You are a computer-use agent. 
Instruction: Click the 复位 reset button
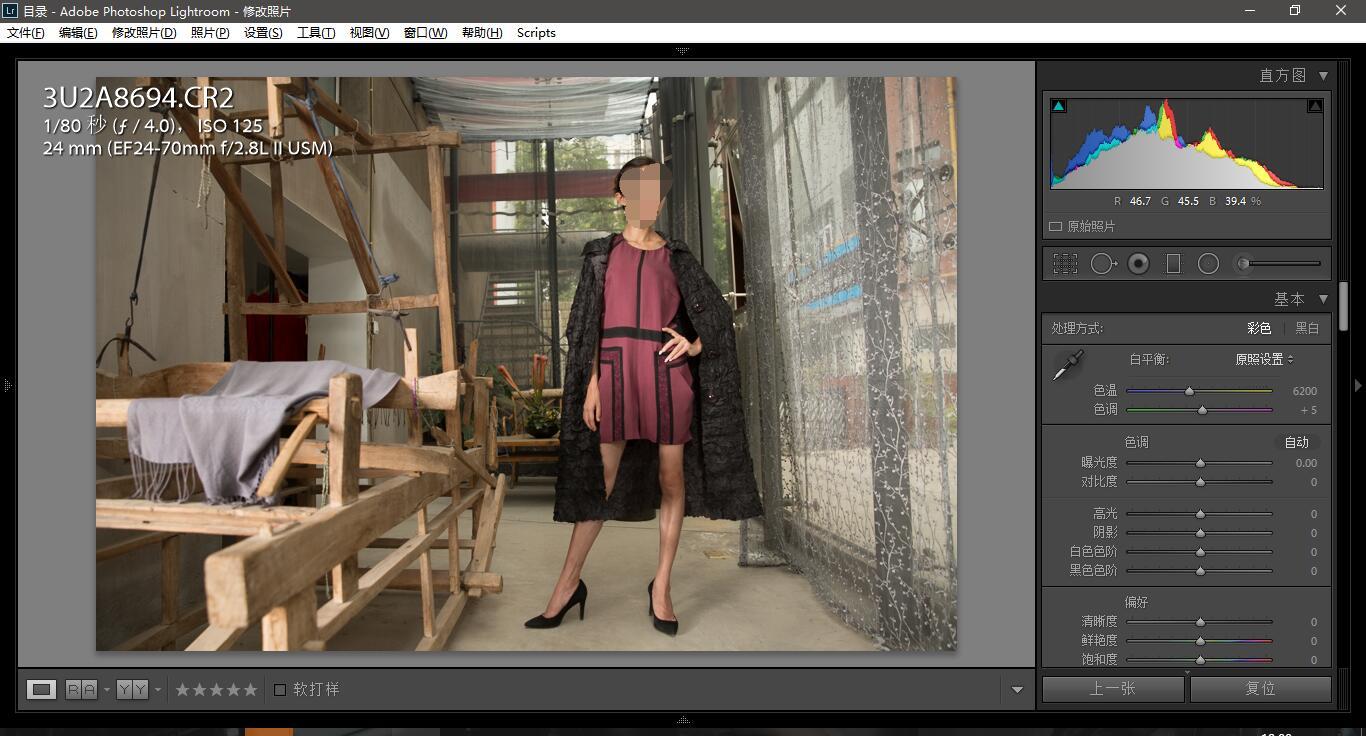(x=1260, y=688)
